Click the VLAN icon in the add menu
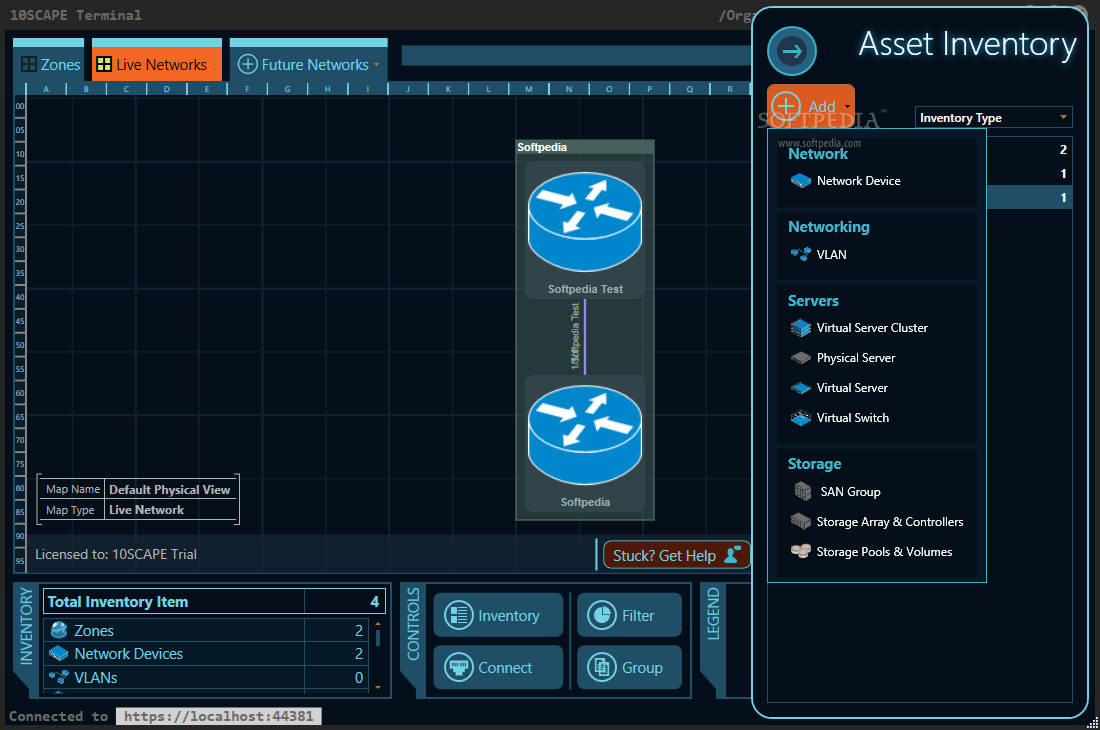 tap(800, 255)
